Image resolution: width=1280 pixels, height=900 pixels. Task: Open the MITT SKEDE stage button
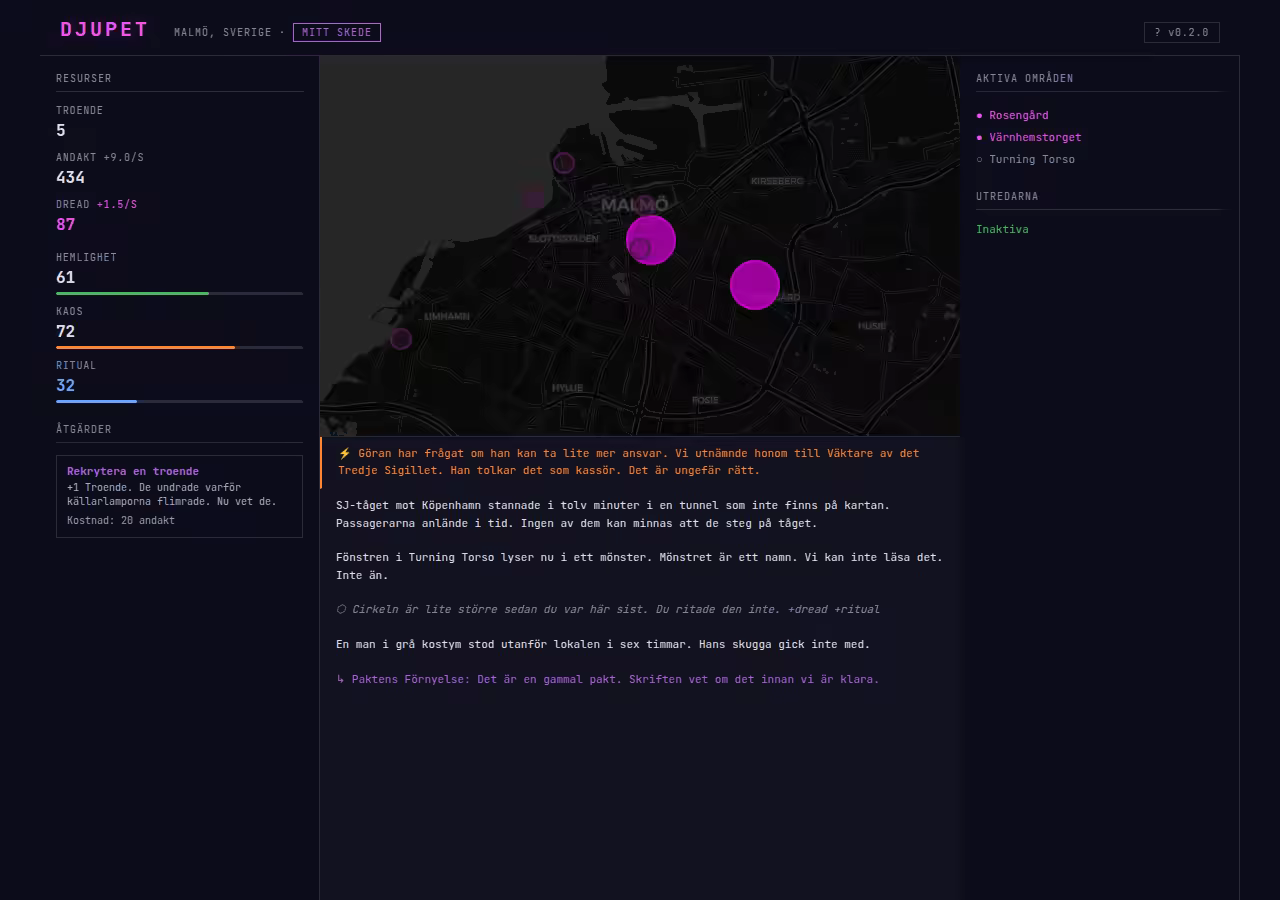pos(337,33)
